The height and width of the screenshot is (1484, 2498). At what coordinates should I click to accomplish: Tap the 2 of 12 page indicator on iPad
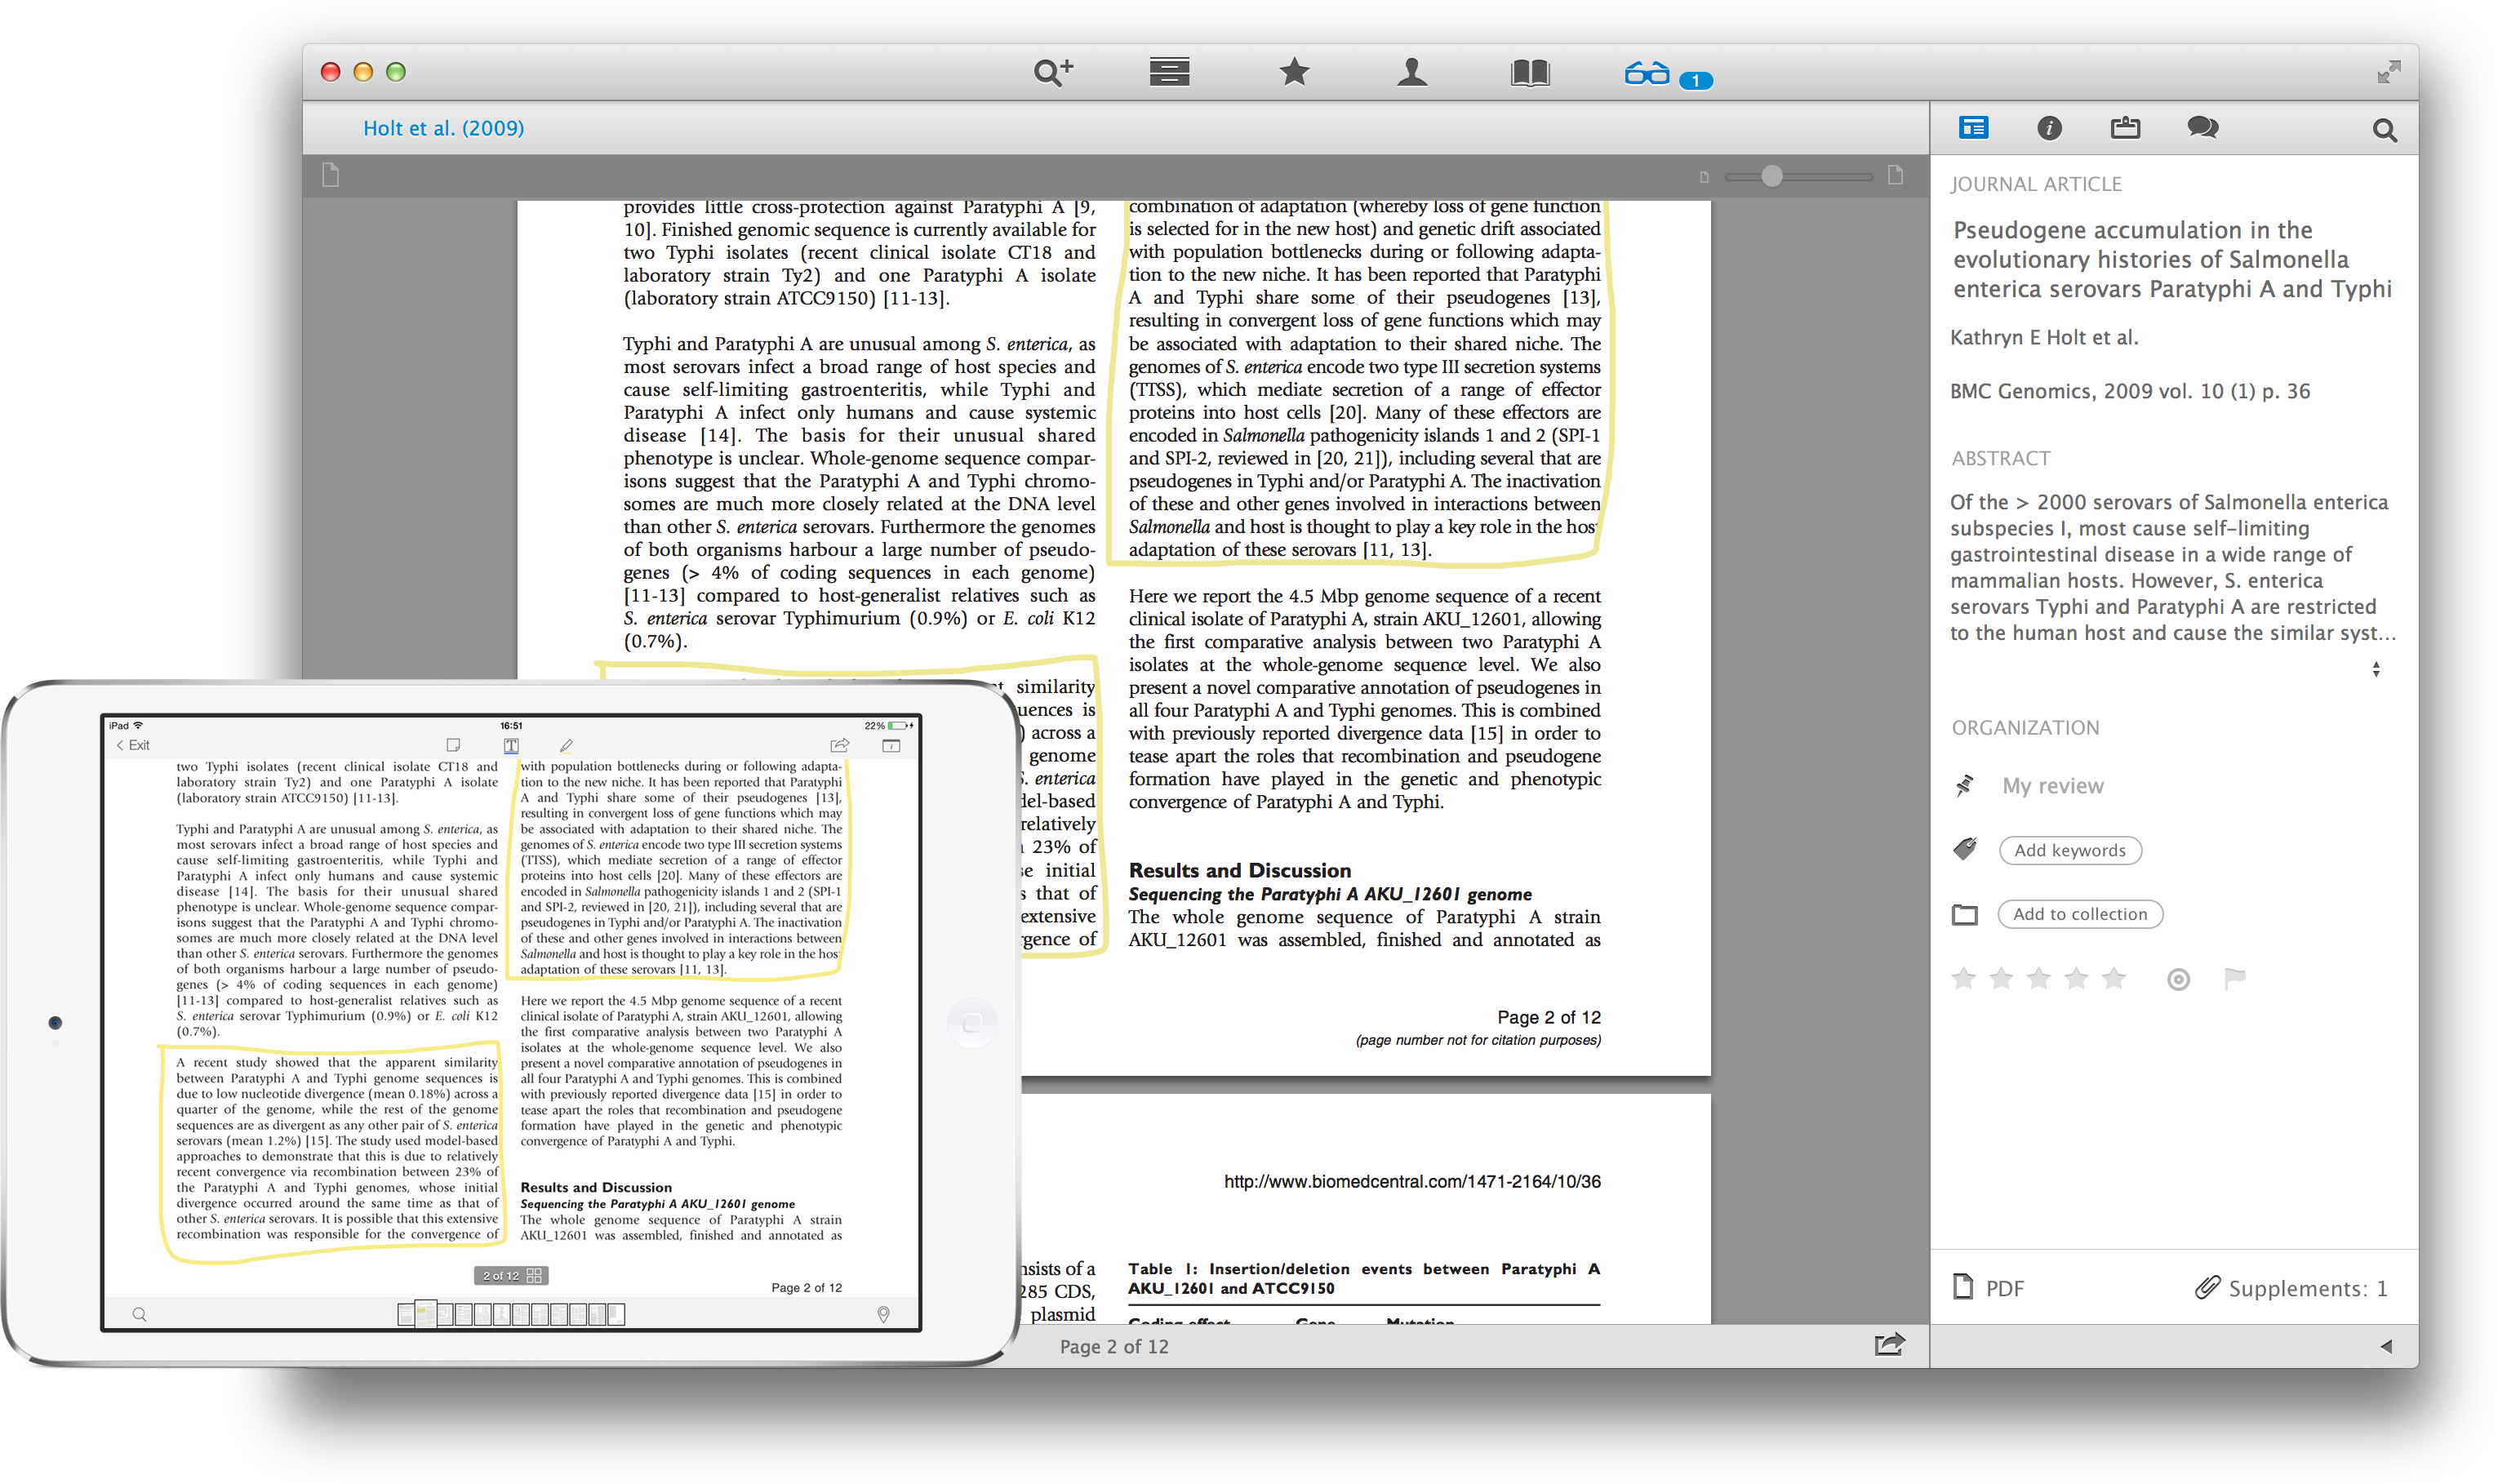tap(500, 1275)
